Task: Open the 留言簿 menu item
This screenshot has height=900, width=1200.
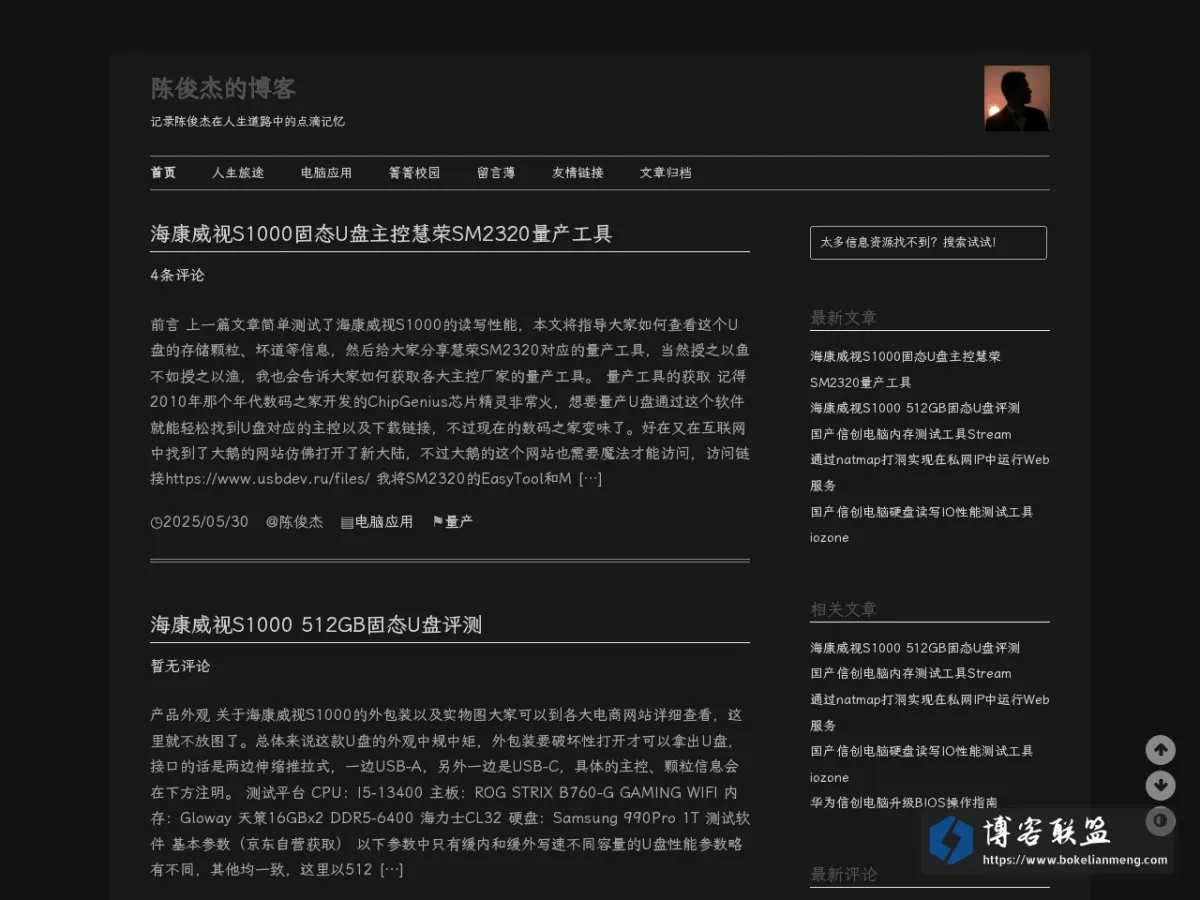Action: coord(496,173)
